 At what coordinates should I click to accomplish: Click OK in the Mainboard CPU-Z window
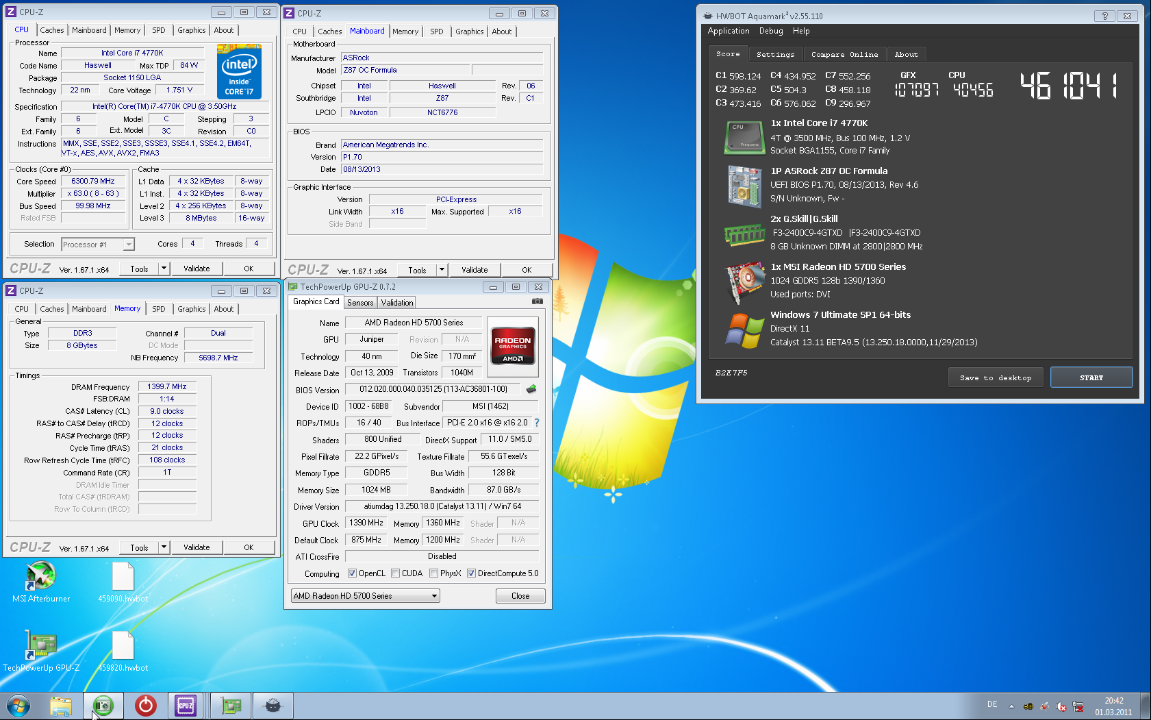tap(526, 270)
